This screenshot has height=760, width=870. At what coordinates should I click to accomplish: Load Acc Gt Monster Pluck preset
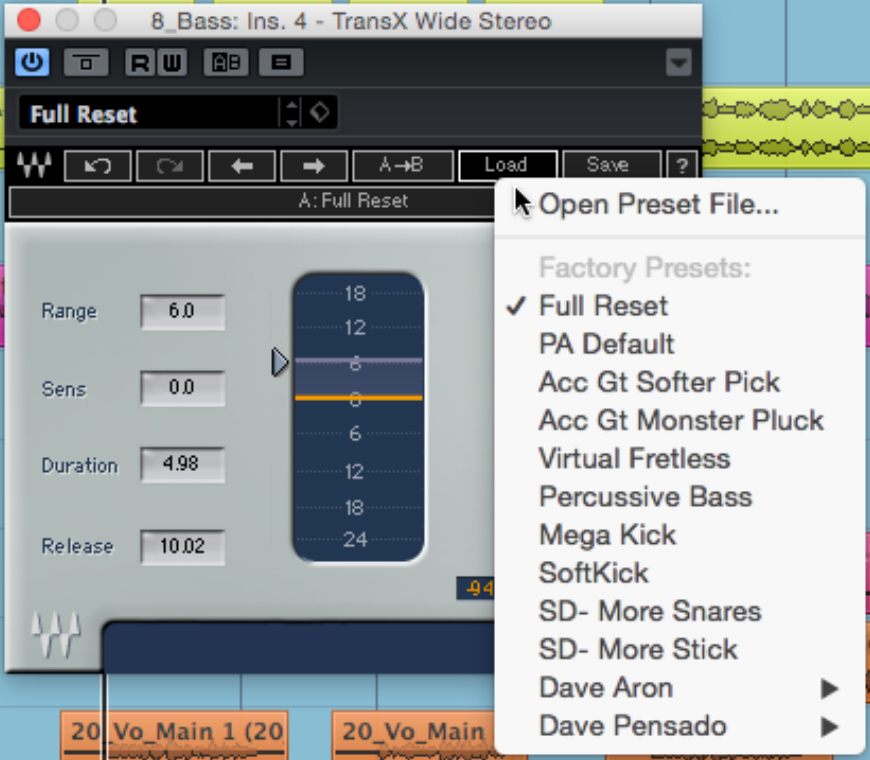coord(680,420)
